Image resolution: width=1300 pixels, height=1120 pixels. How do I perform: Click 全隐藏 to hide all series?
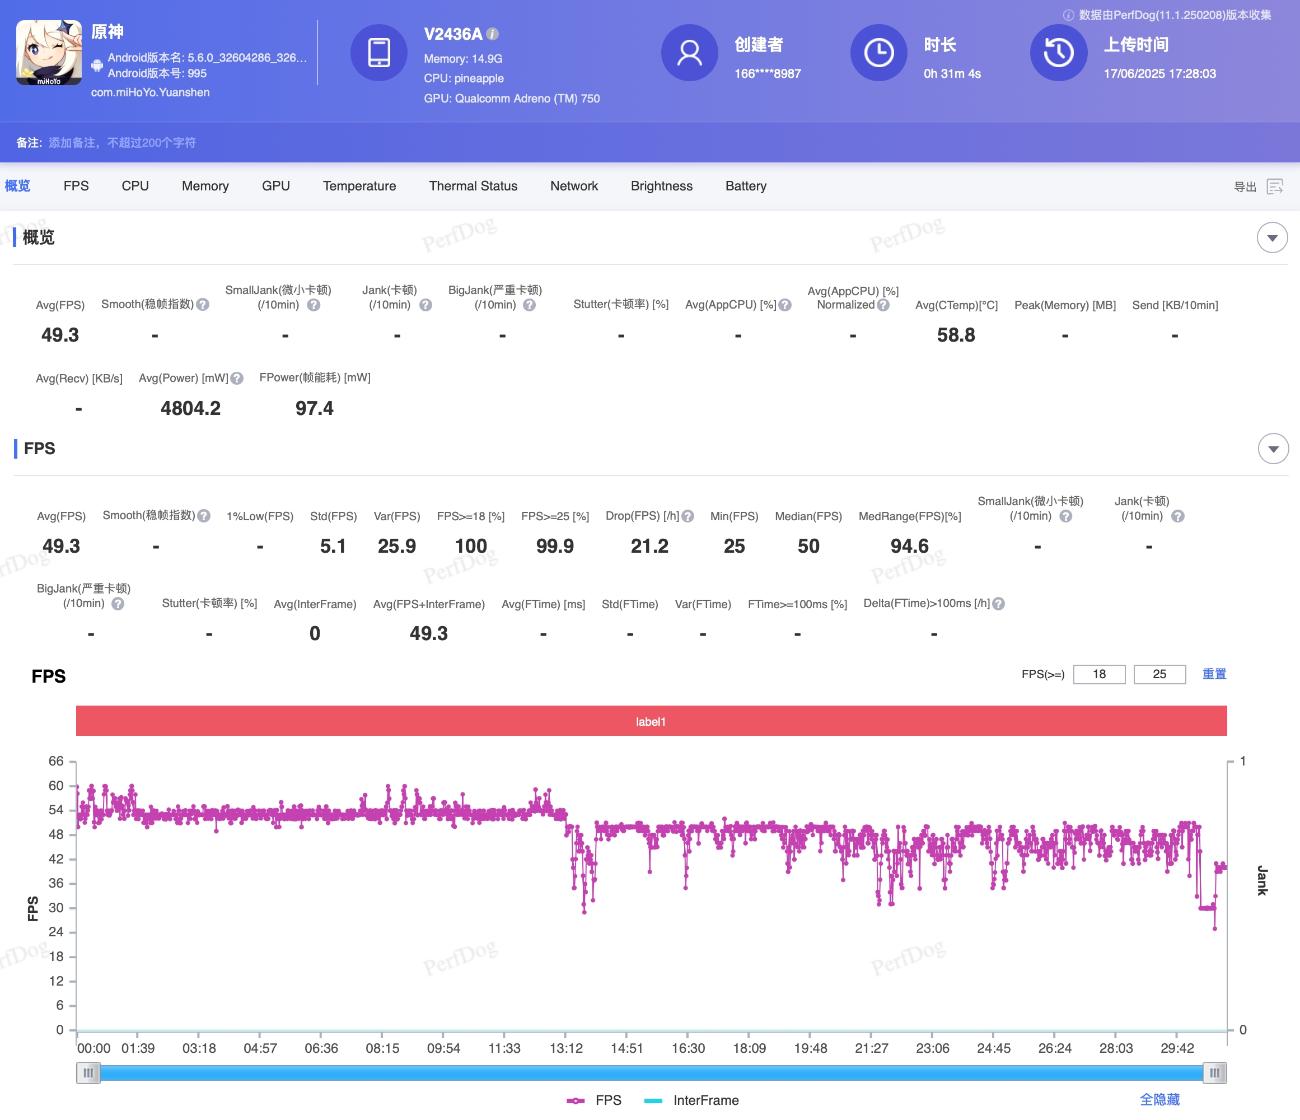pos(1160,1099)
